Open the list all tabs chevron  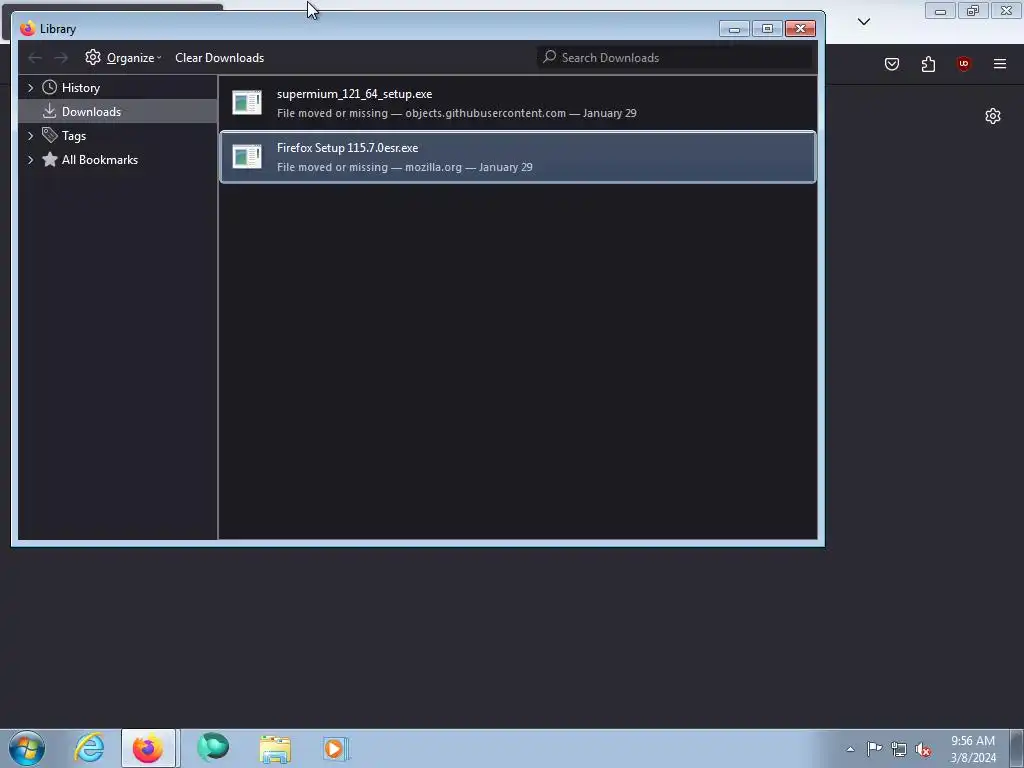[863, 22]
